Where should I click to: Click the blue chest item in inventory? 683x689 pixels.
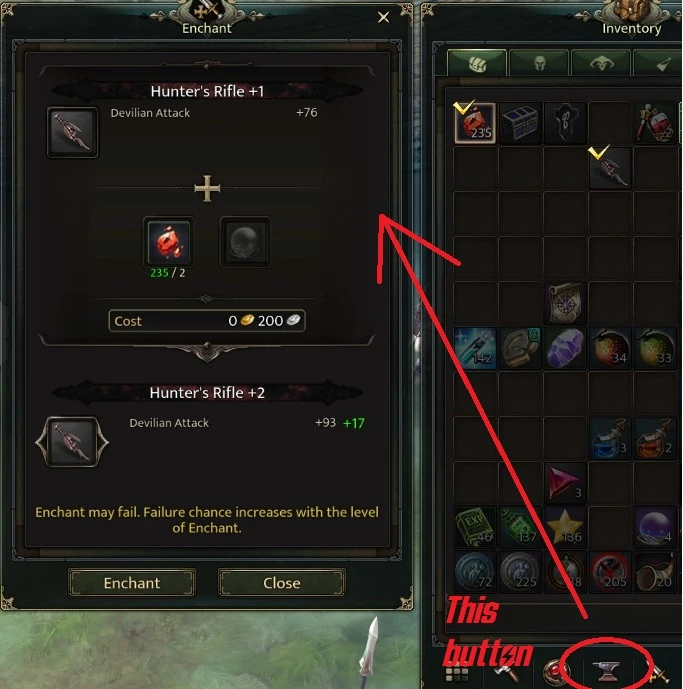tap(520, 123)
